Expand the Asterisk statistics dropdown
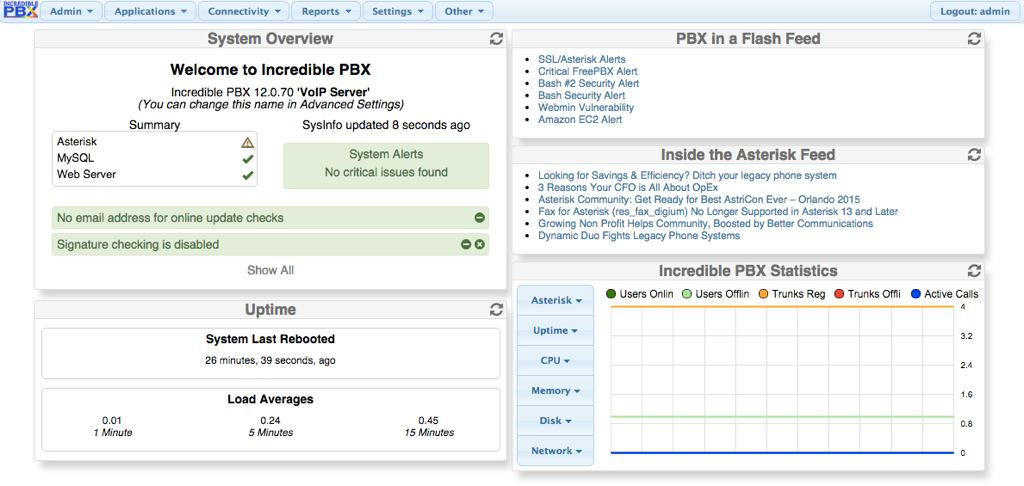 click(556, 300)
